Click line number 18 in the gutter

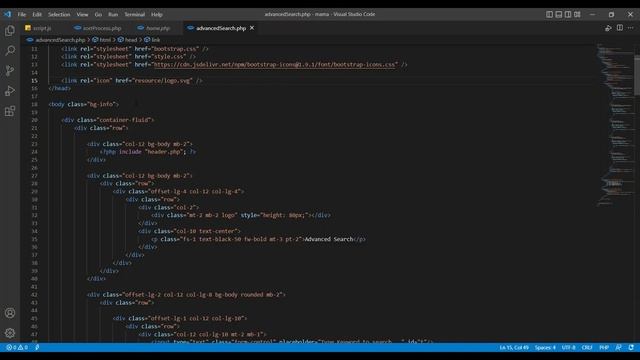tap(34, 104)
